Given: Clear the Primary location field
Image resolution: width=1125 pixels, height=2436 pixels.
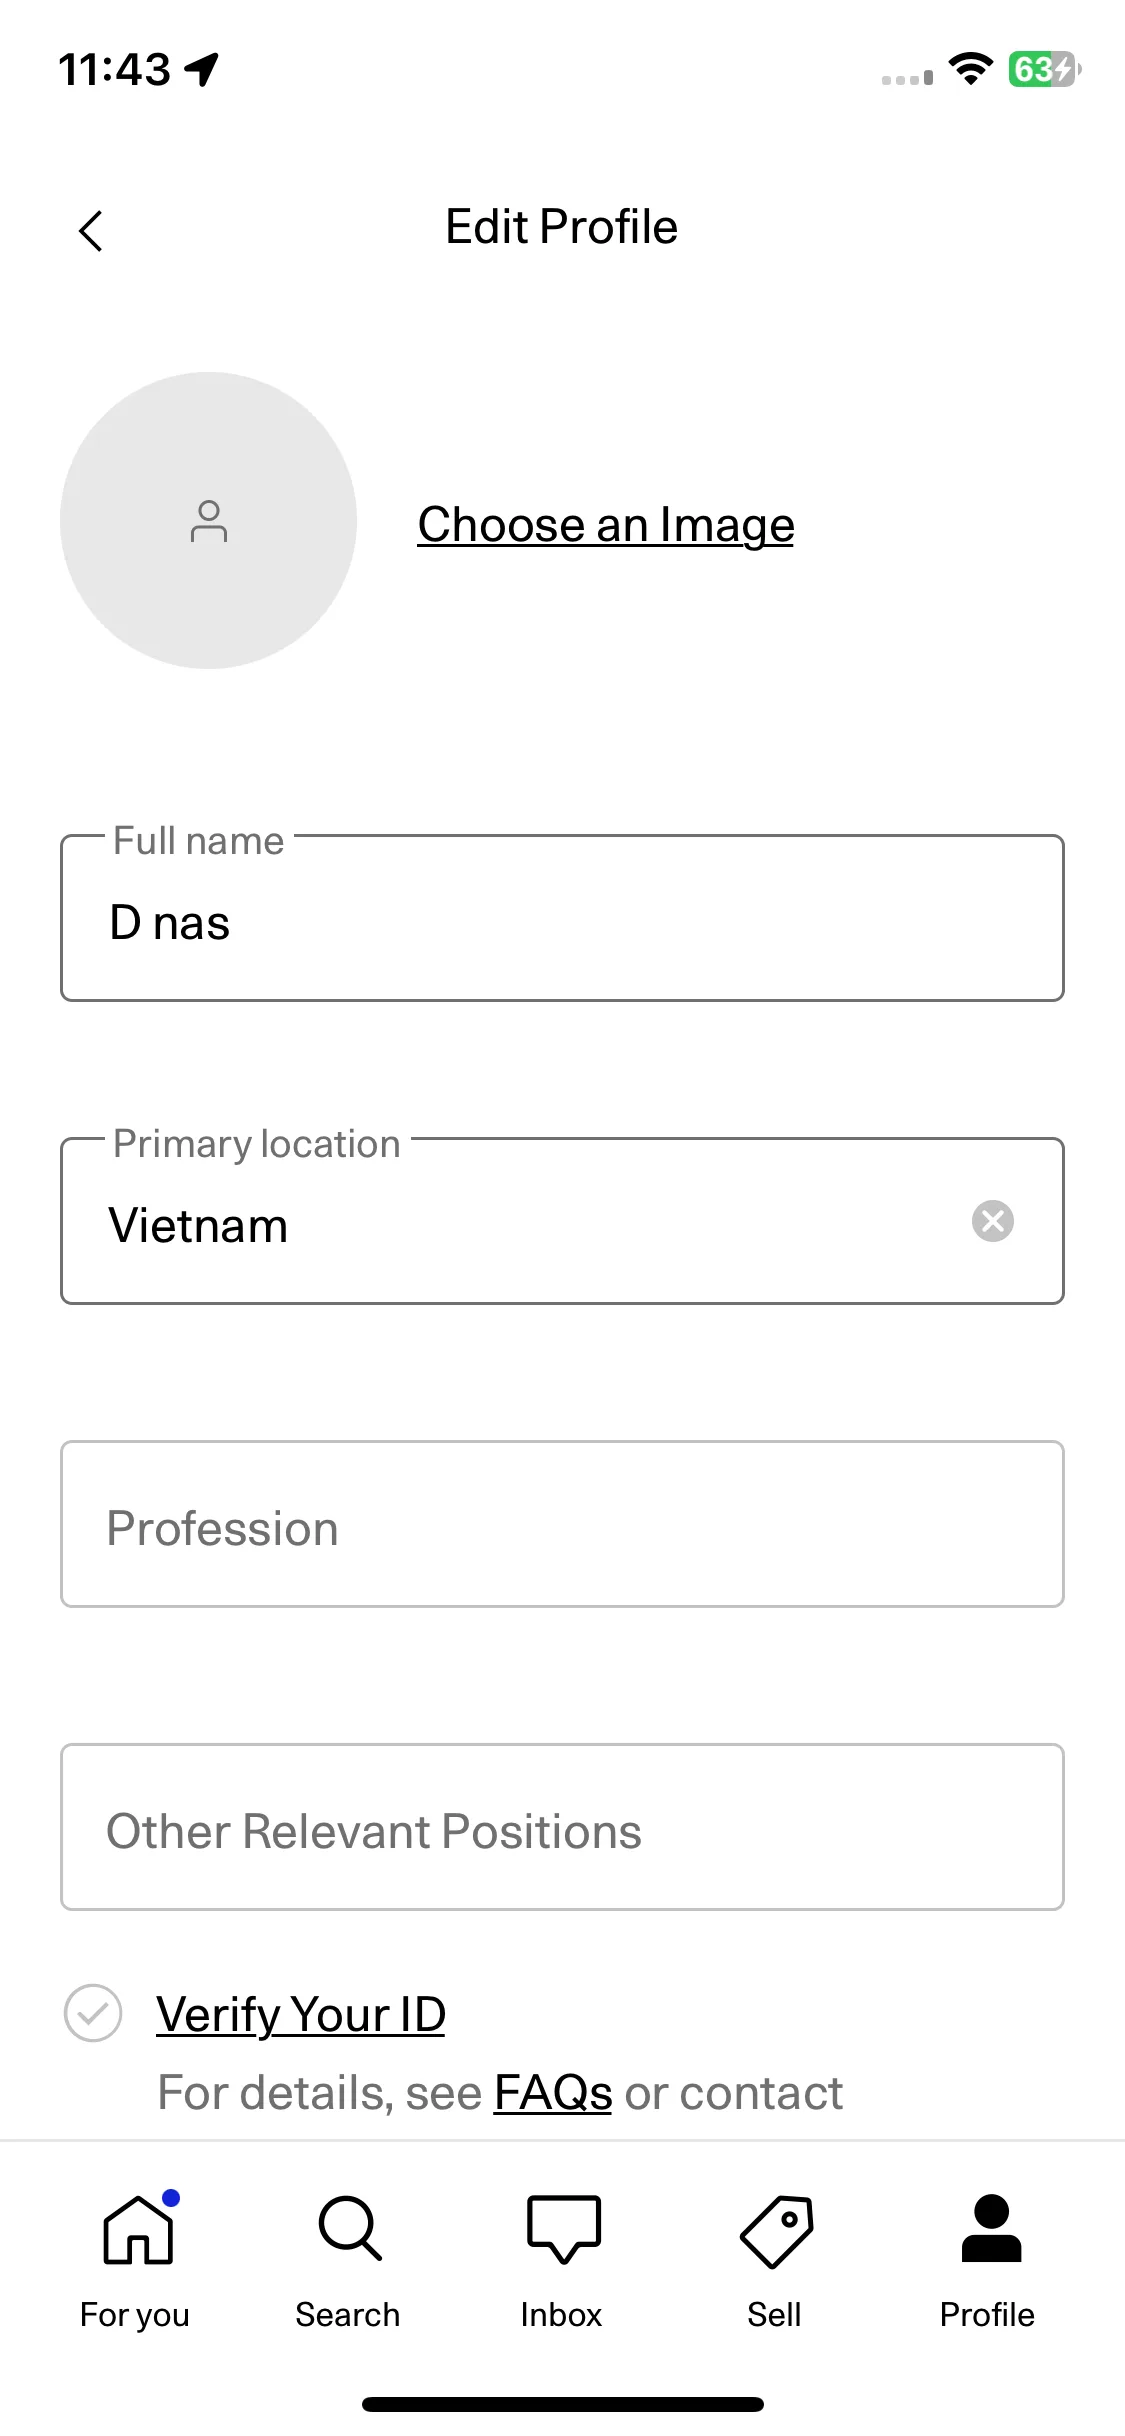Looking at the screenshot, I should coord(993,1221).
